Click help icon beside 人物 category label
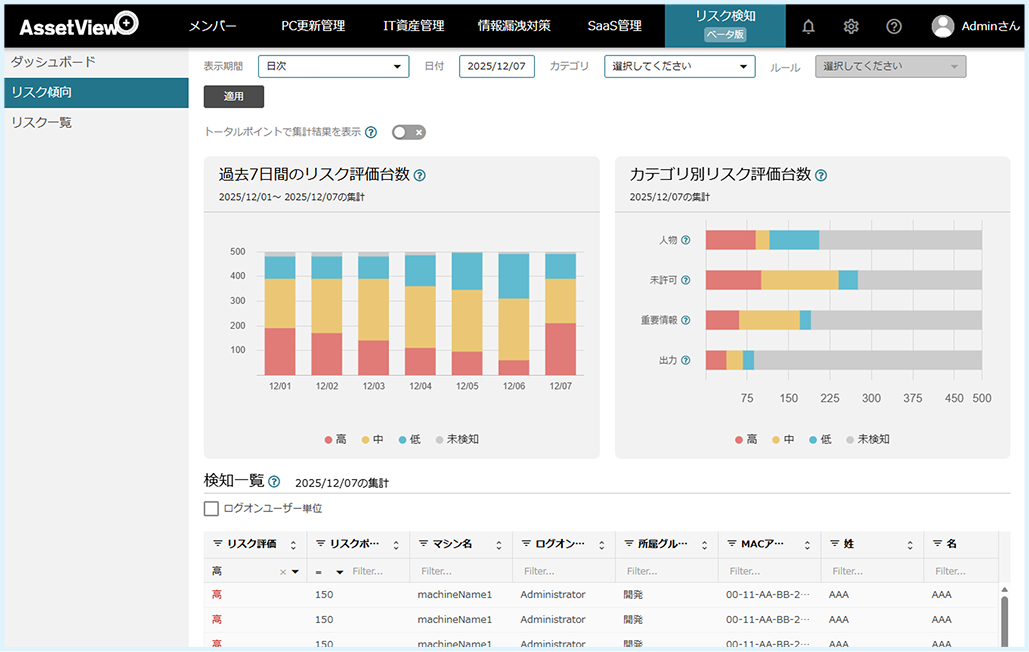 [686, 240]
